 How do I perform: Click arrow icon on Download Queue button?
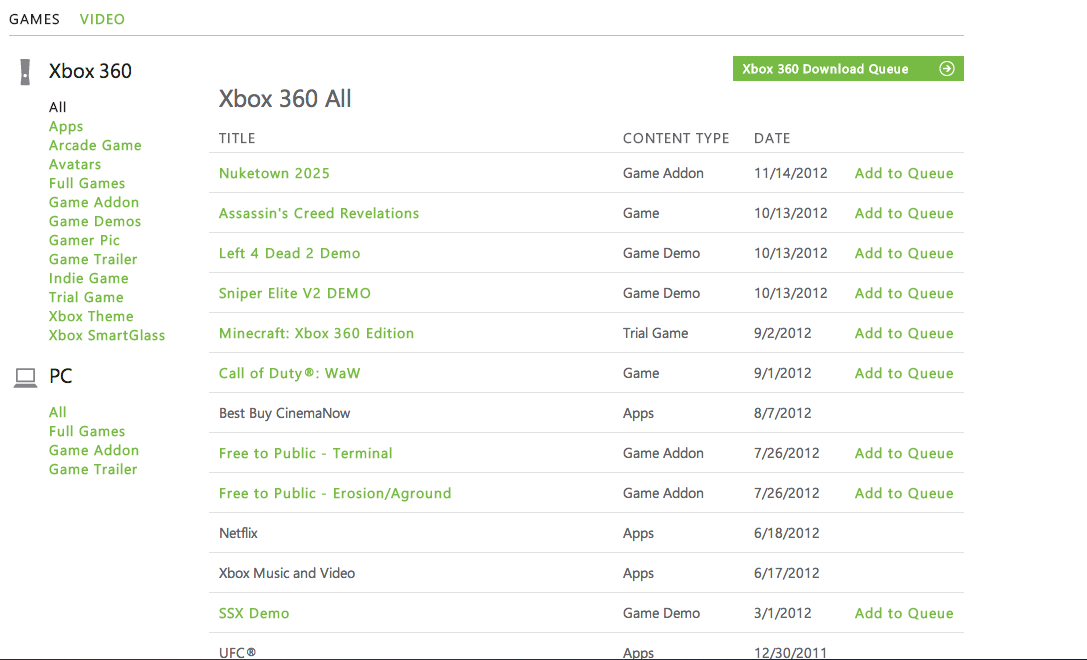click(x=946, y=69)
